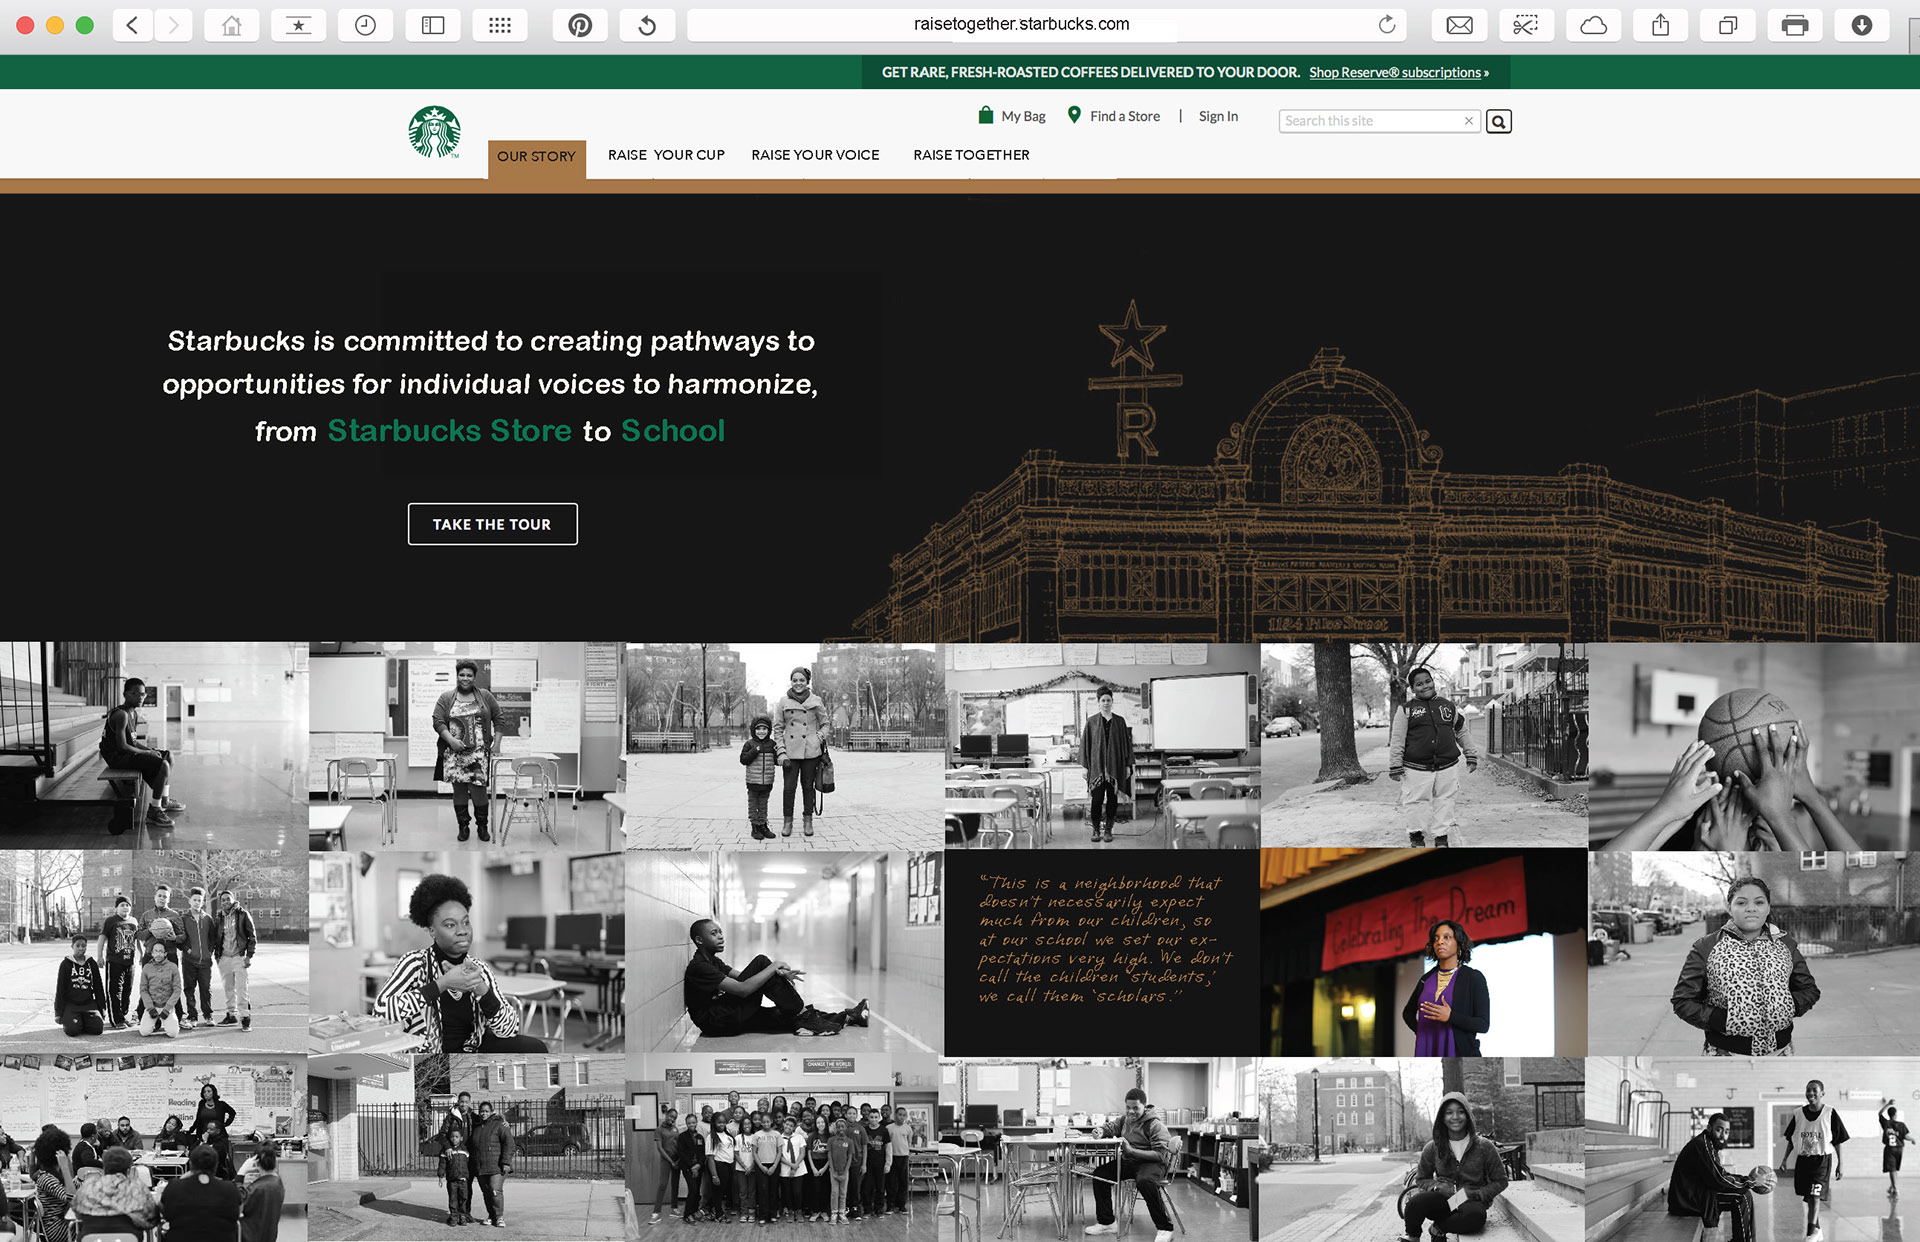Image resolution: width=1920 pixels, height=1242 pixels.
Task: Open photo of adults meeting in classroom
Action: (154, 1148)
